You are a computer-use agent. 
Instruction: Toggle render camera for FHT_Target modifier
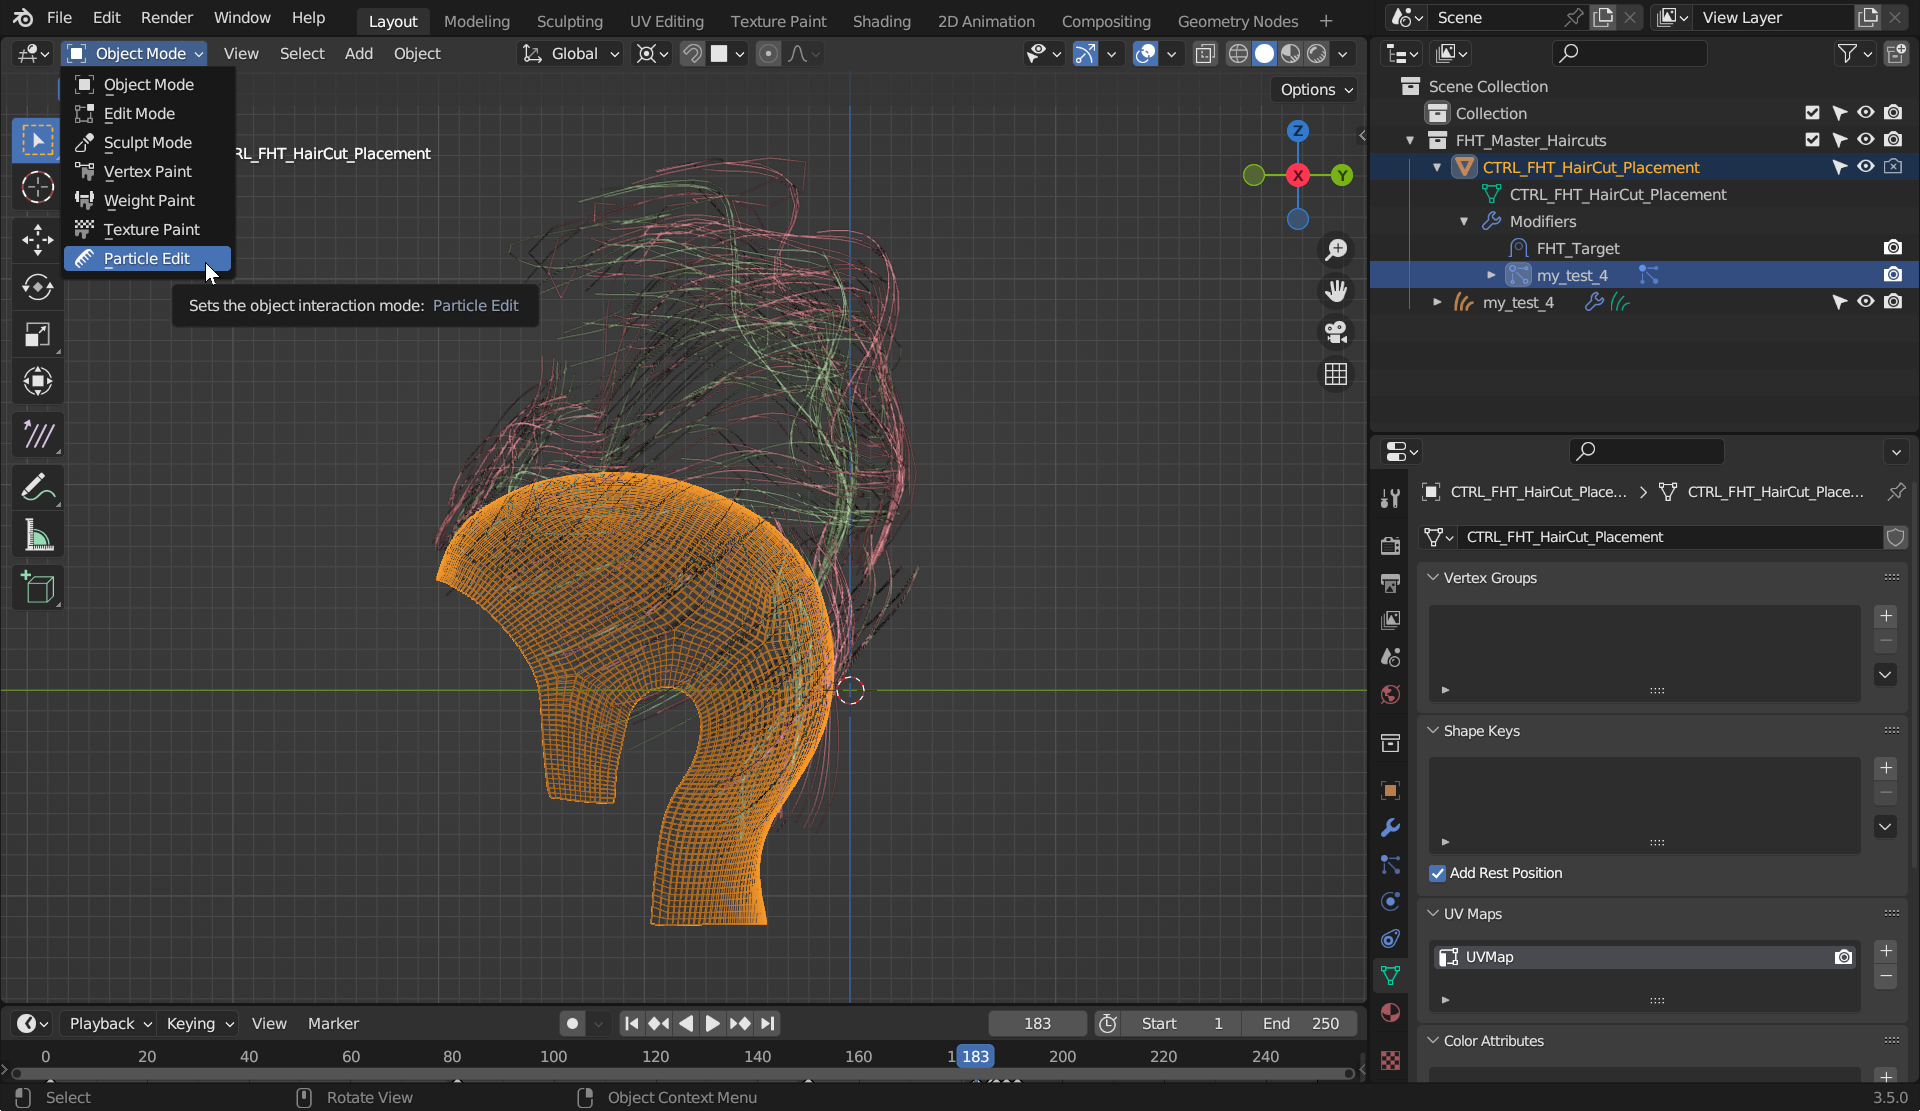tap(1893, 248)
